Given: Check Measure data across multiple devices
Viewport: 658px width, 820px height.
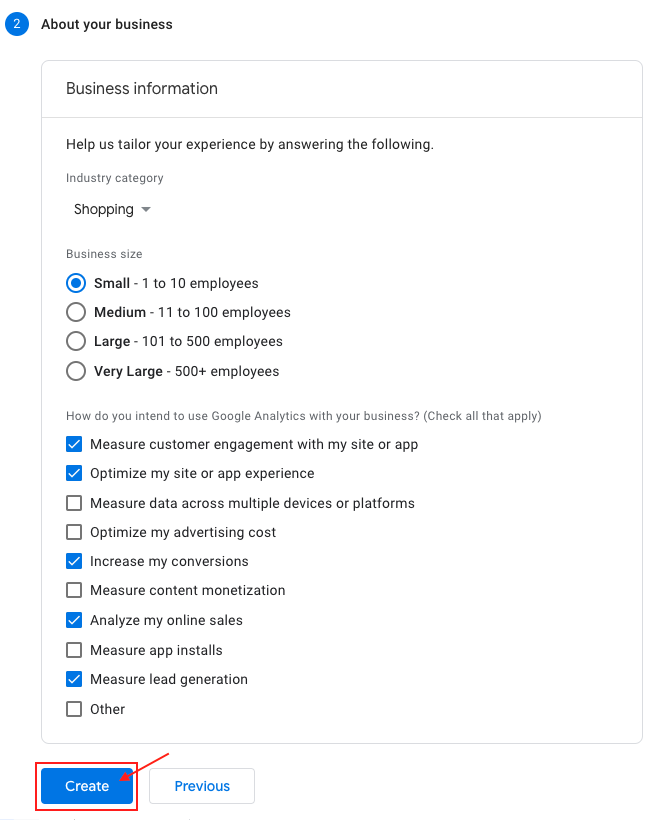Looking at the screenshot, I should [x=74, y=503].
